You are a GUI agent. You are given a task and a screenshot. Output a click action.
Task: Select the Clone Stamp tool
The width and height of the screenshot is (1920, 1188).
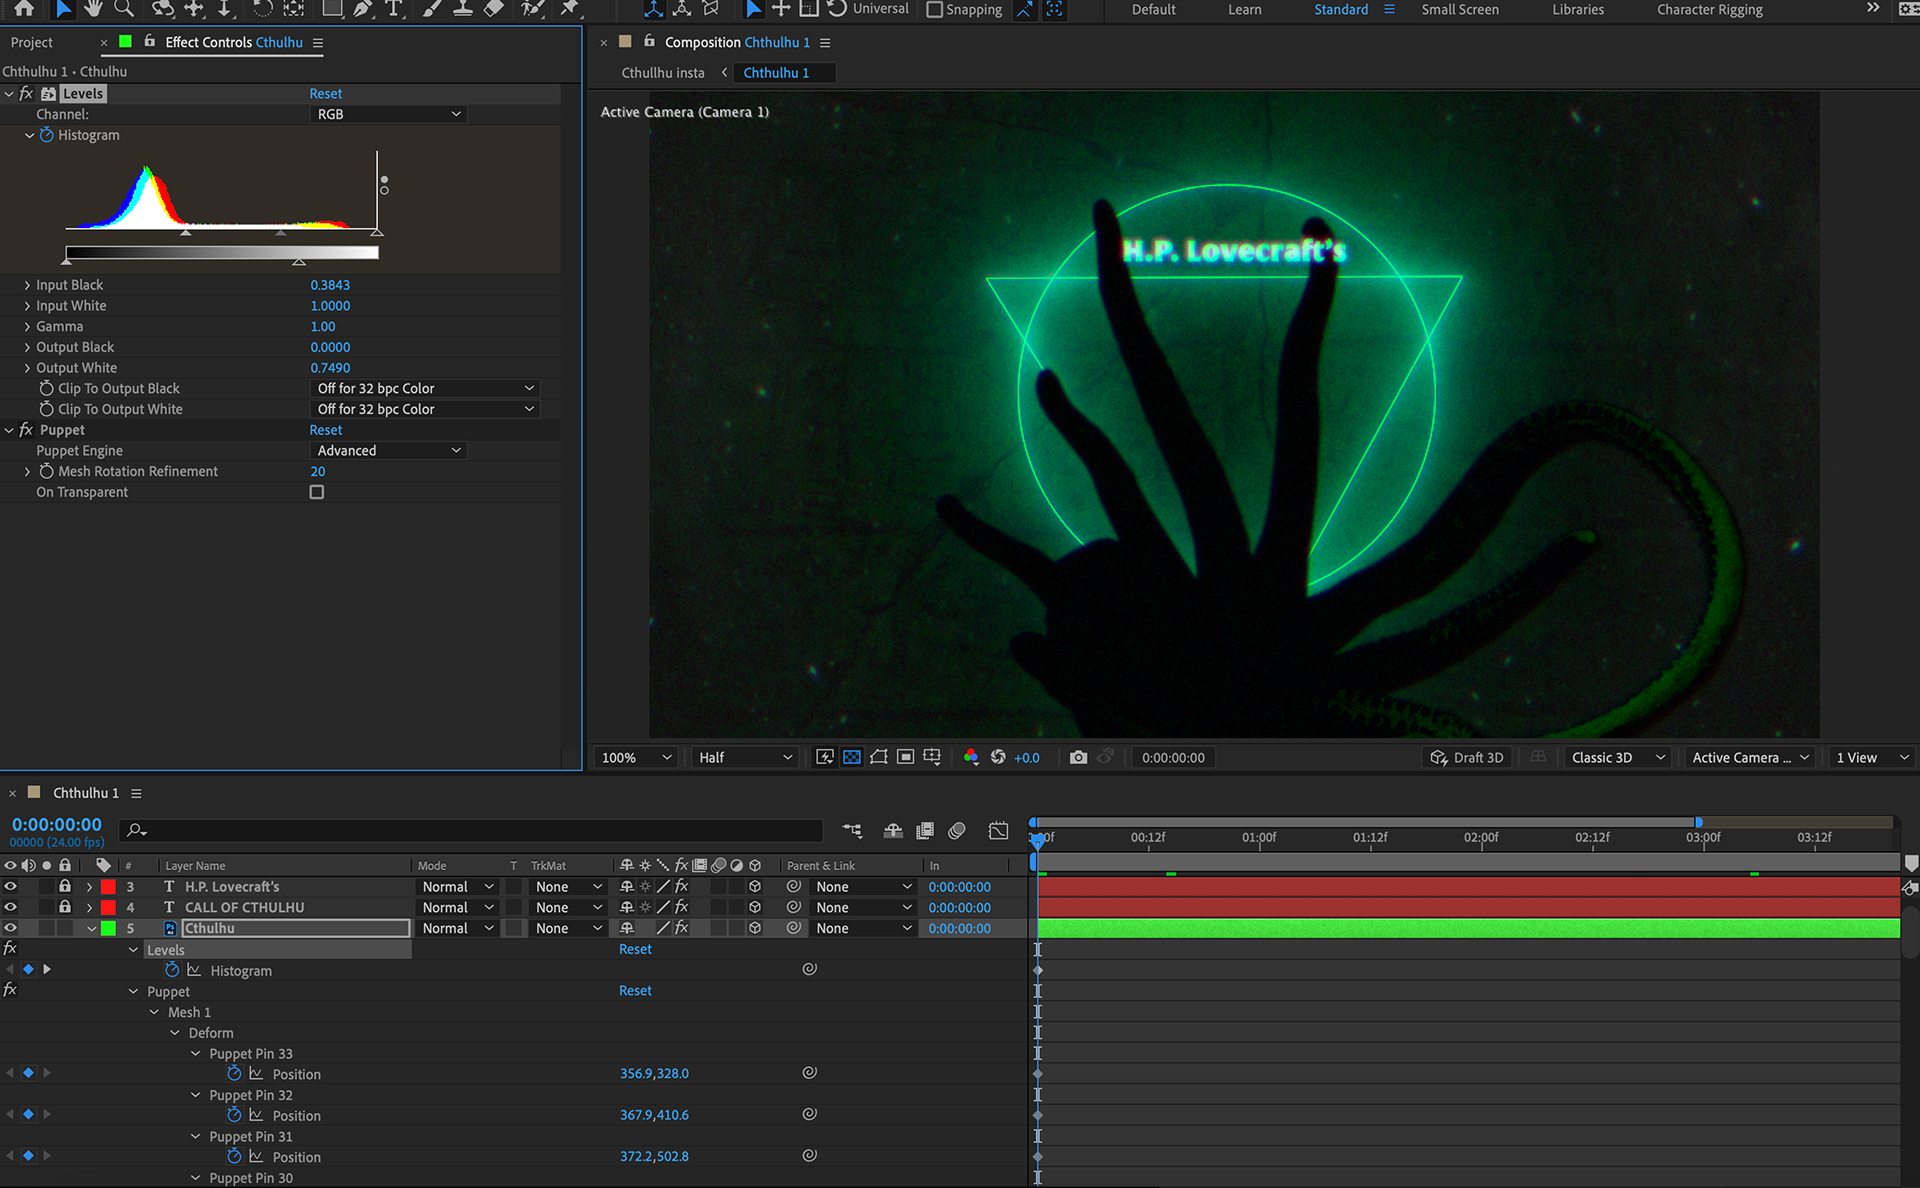(462, 8)
